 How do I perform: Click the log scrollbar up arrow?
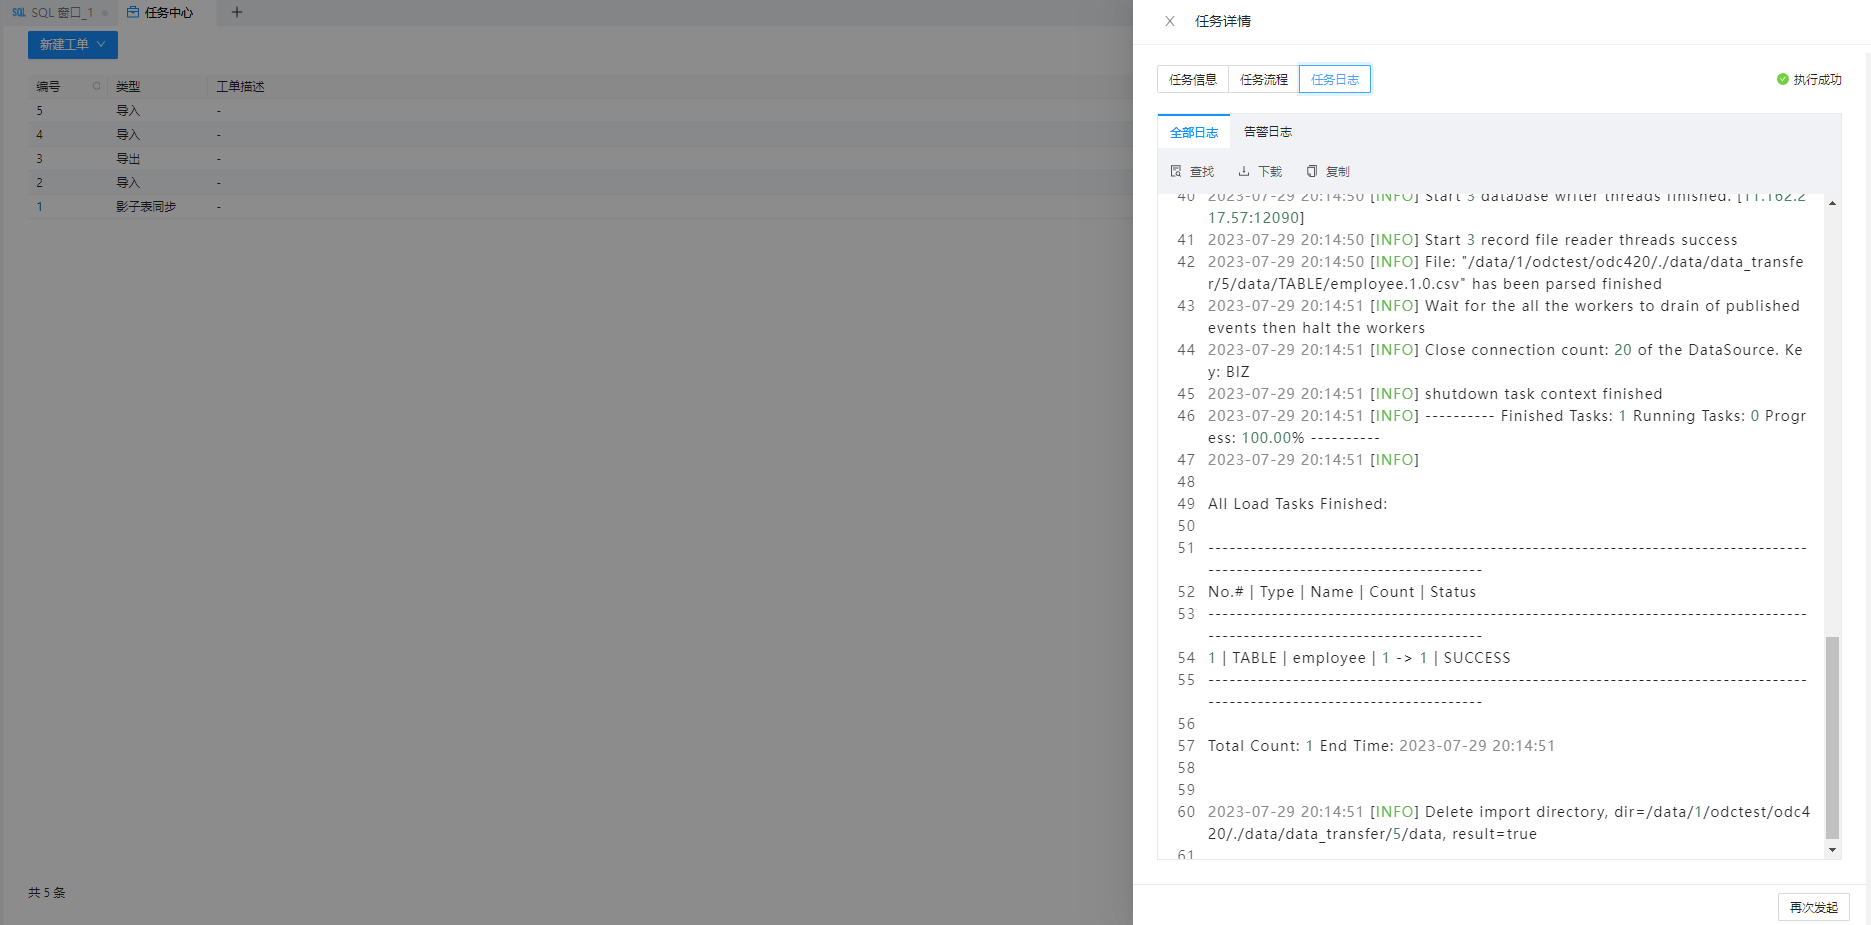point(1832,203)
